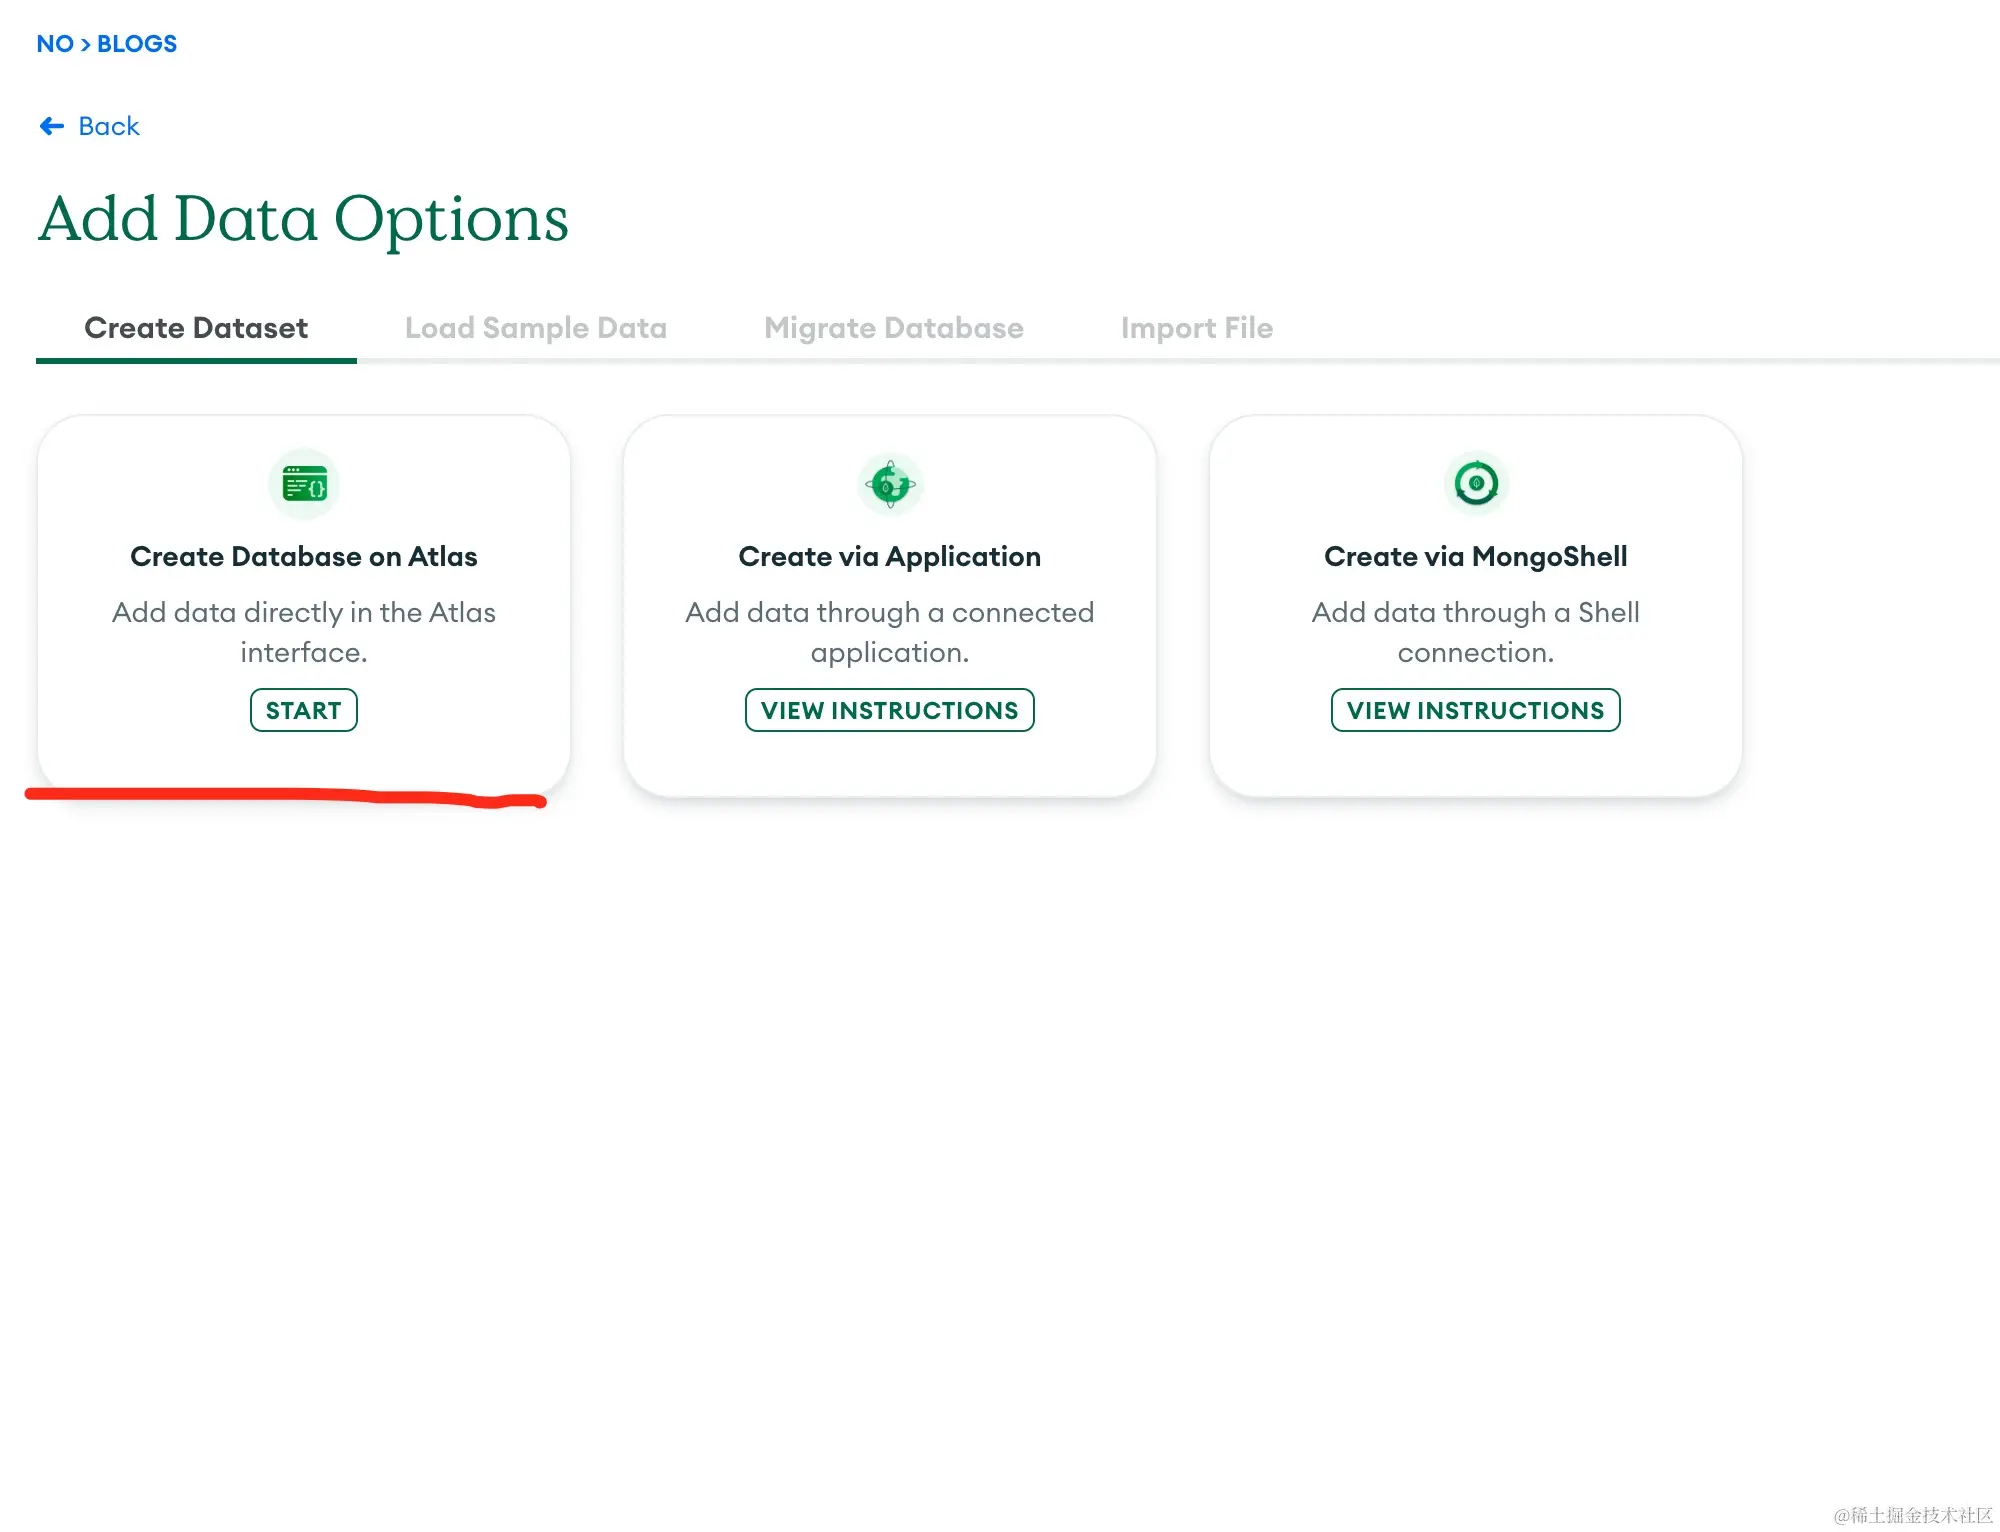Screen dimensions: 2000x1532
Task: Click the Create via MongoShell card title
Action: click(1475, 556)
